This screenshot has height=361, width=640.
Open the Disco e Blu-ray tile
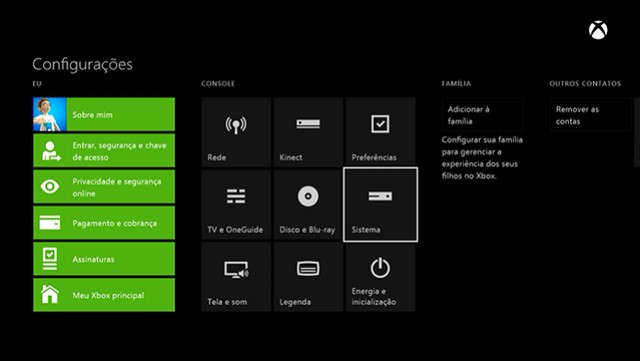point(308,204)
